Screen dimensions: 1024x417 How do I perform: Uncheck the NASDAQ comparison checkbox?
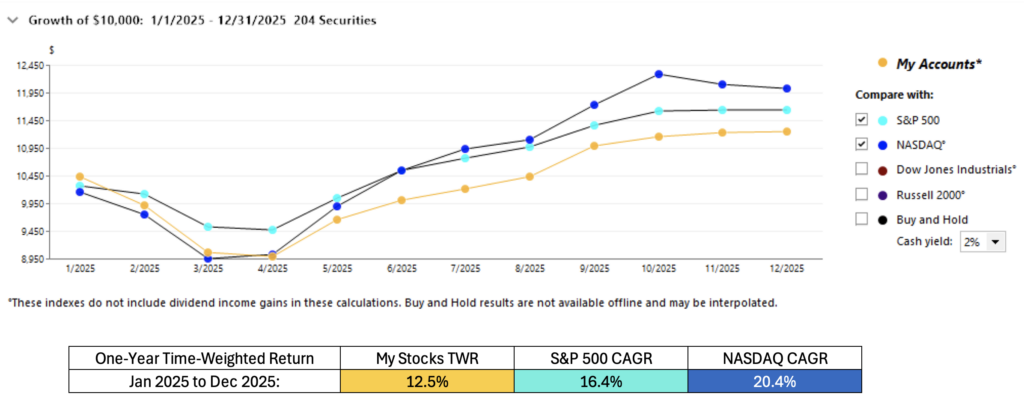click(861, 144)
